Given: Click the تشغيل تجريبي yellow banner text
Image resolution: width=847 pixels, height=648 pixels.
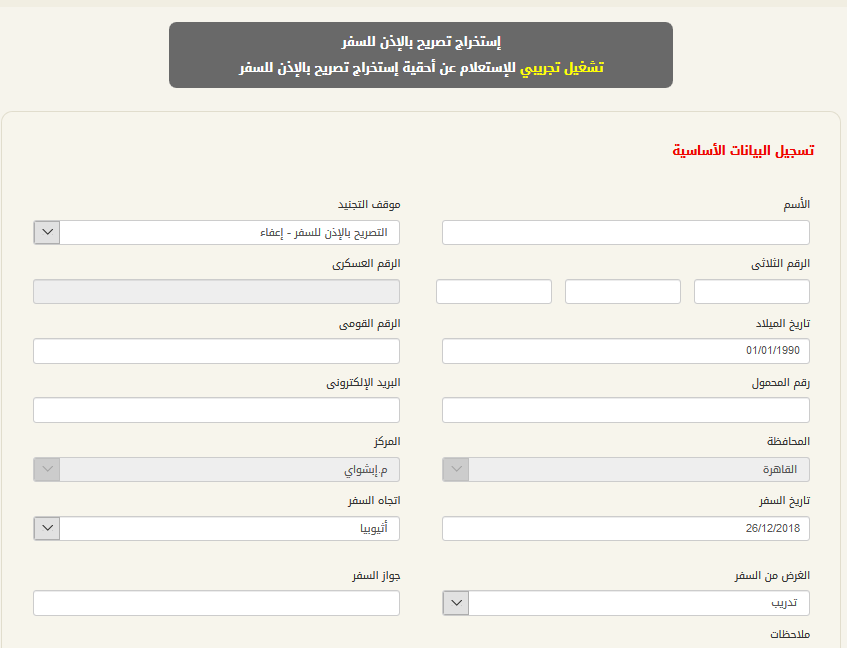Looking at the screenshot, I should [x=562, y=68].
